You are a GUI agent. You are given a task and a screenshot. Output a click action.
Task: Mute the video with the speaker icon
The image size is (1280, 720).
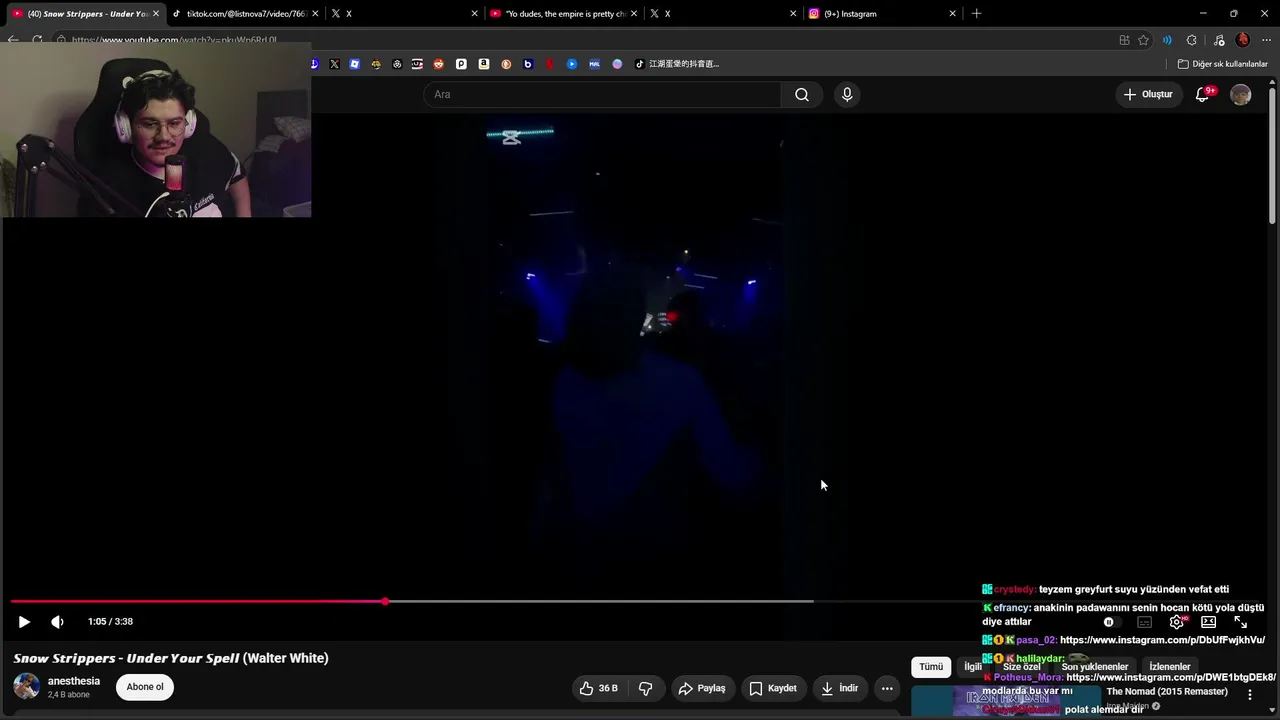point(57,622)
